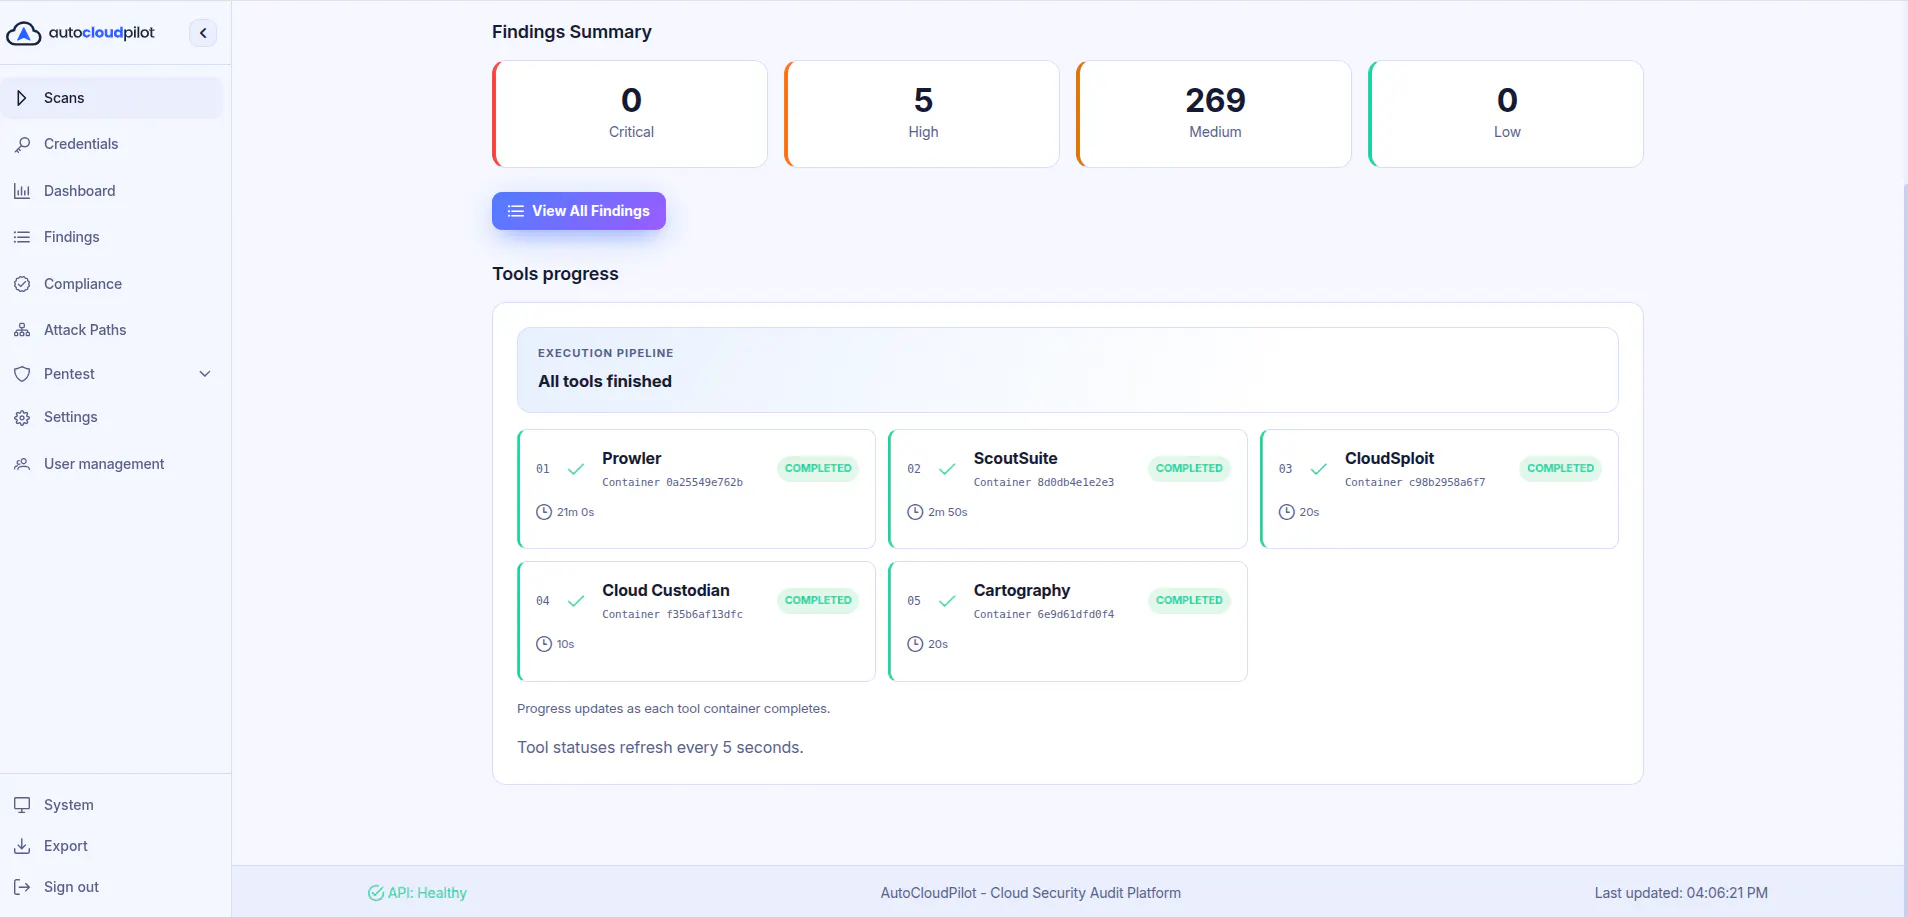Viewport: 1908px width, 917px height.
Task: Expand the Pentest submenu chevron
Action: (x=205, y=374)
